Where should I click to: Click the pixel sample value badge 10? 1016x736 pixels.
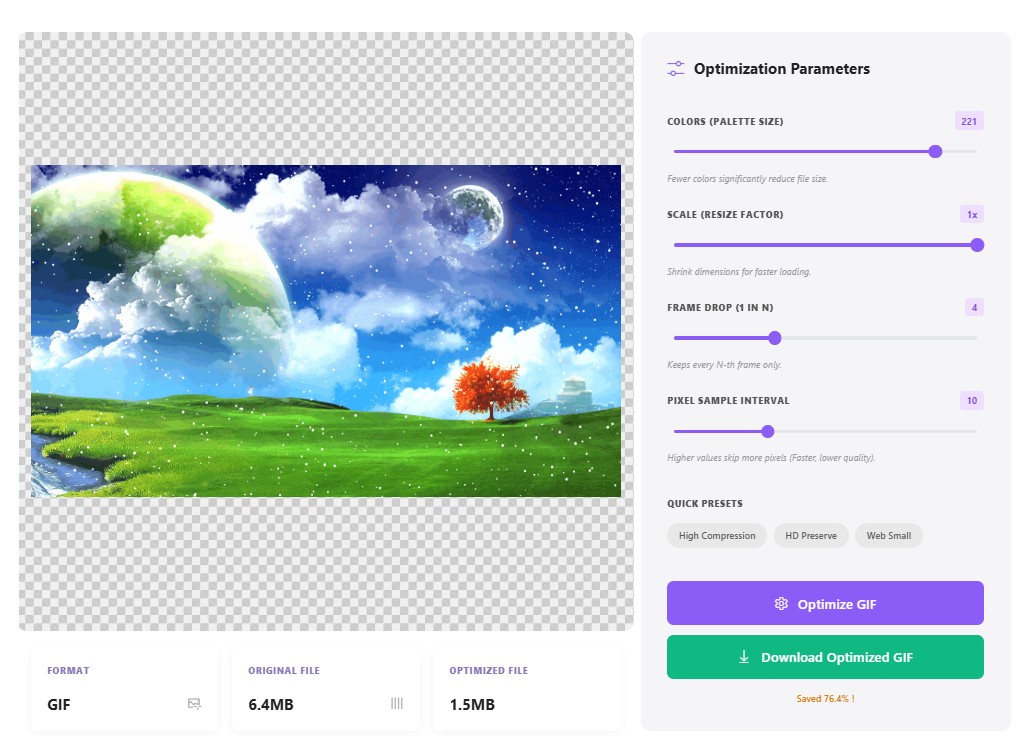(970, 401)
